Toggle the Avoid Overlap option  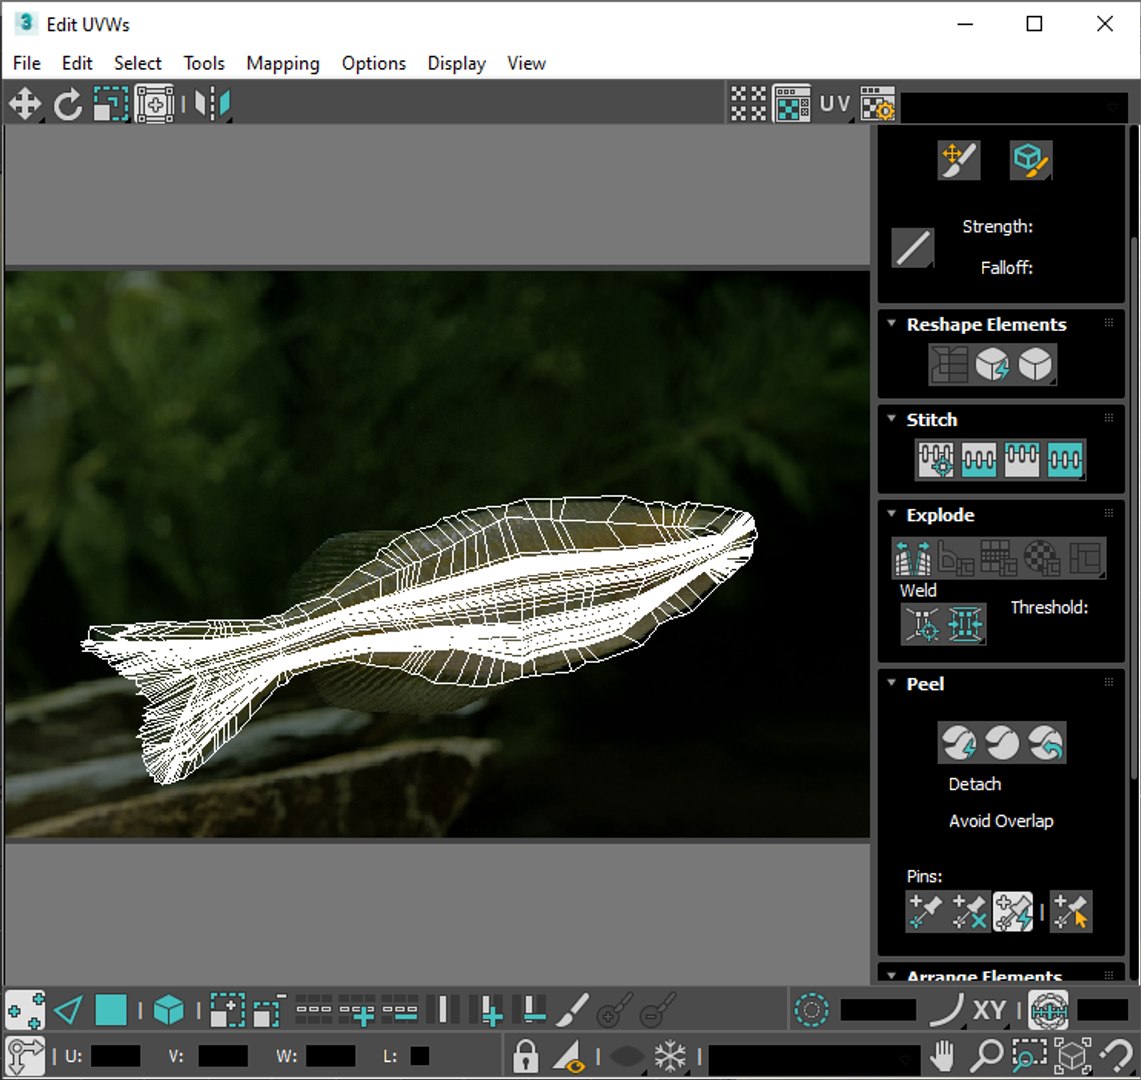pyautogui.click(x=1001, y=821)
